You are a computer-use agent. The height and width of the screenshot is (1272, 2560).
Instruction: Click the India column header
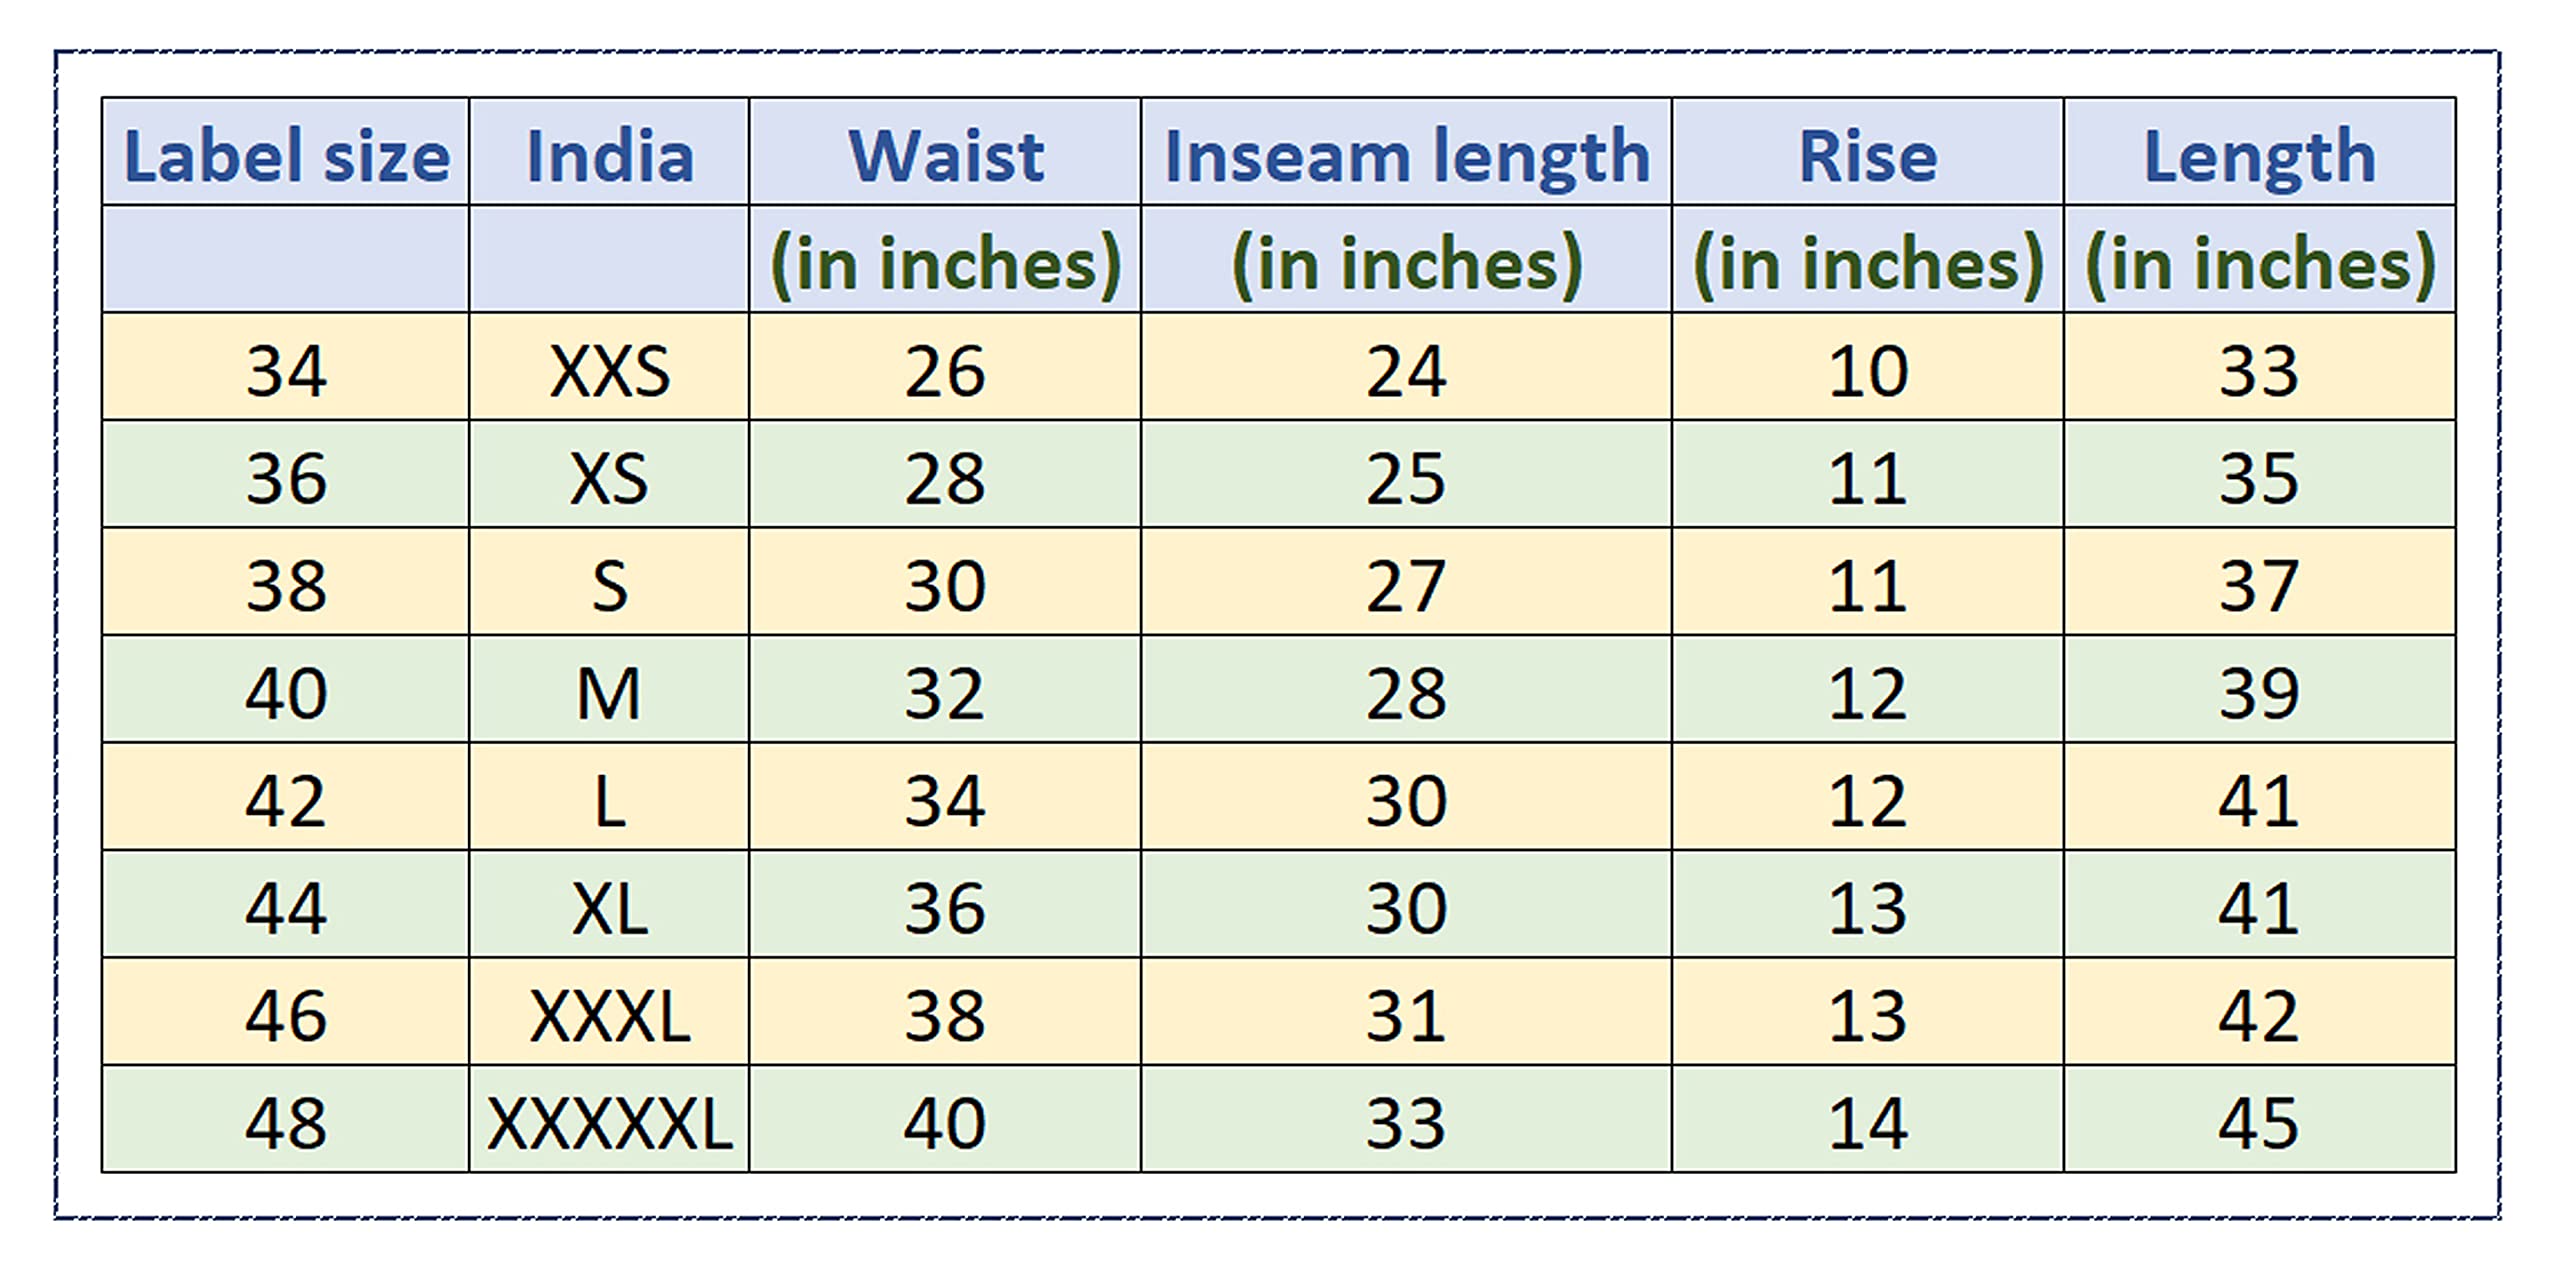click(609, 155)
